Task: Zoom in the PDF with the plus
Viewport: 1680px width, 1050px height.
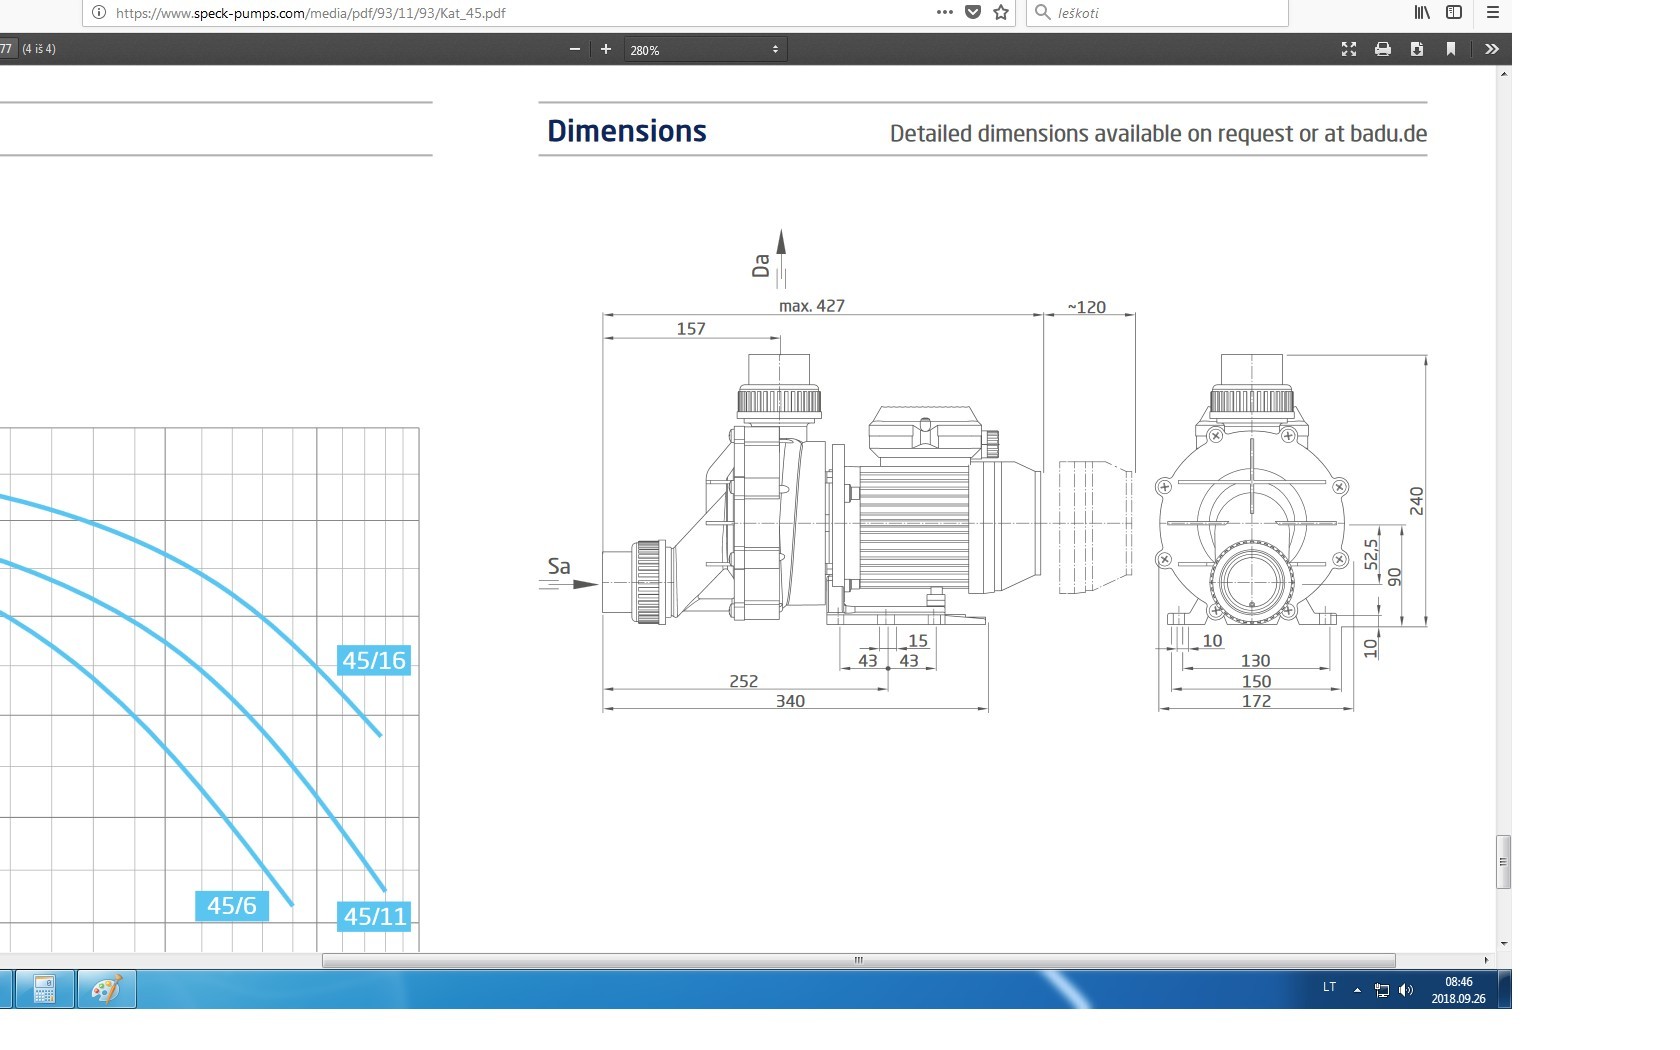Action: tap(606, 49)
